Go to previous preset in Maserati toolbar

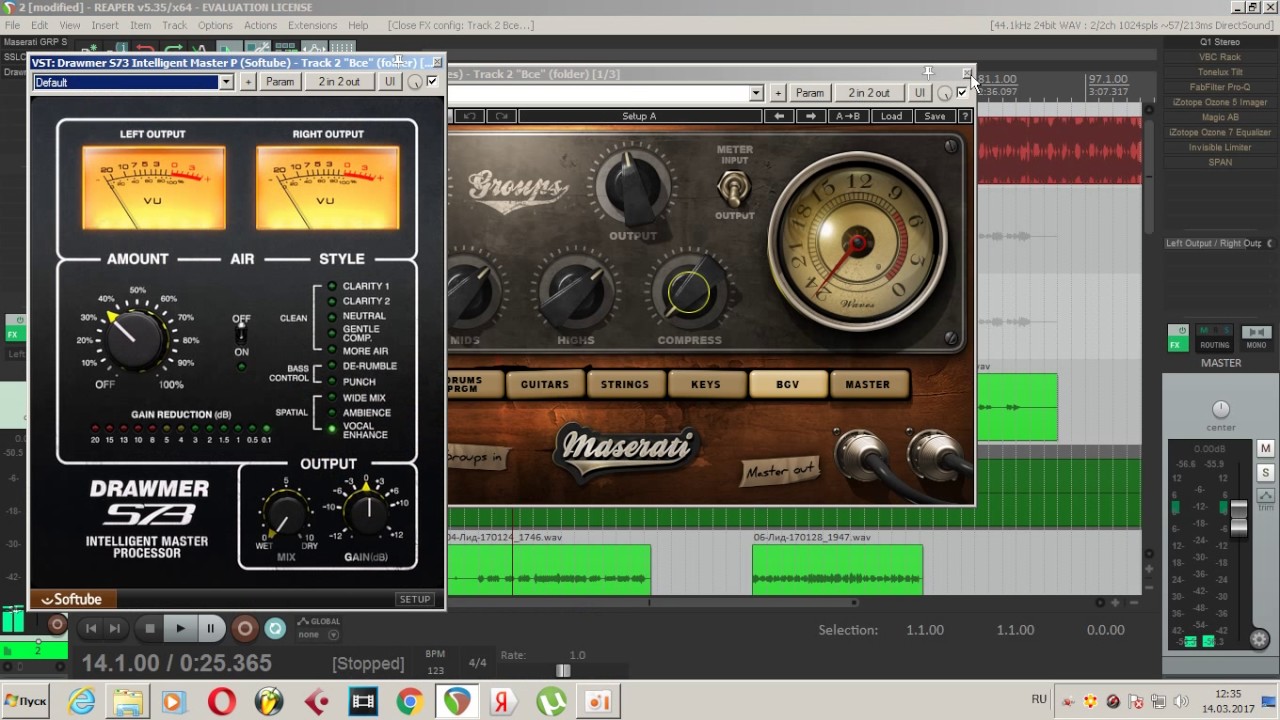tap(779, 116)
